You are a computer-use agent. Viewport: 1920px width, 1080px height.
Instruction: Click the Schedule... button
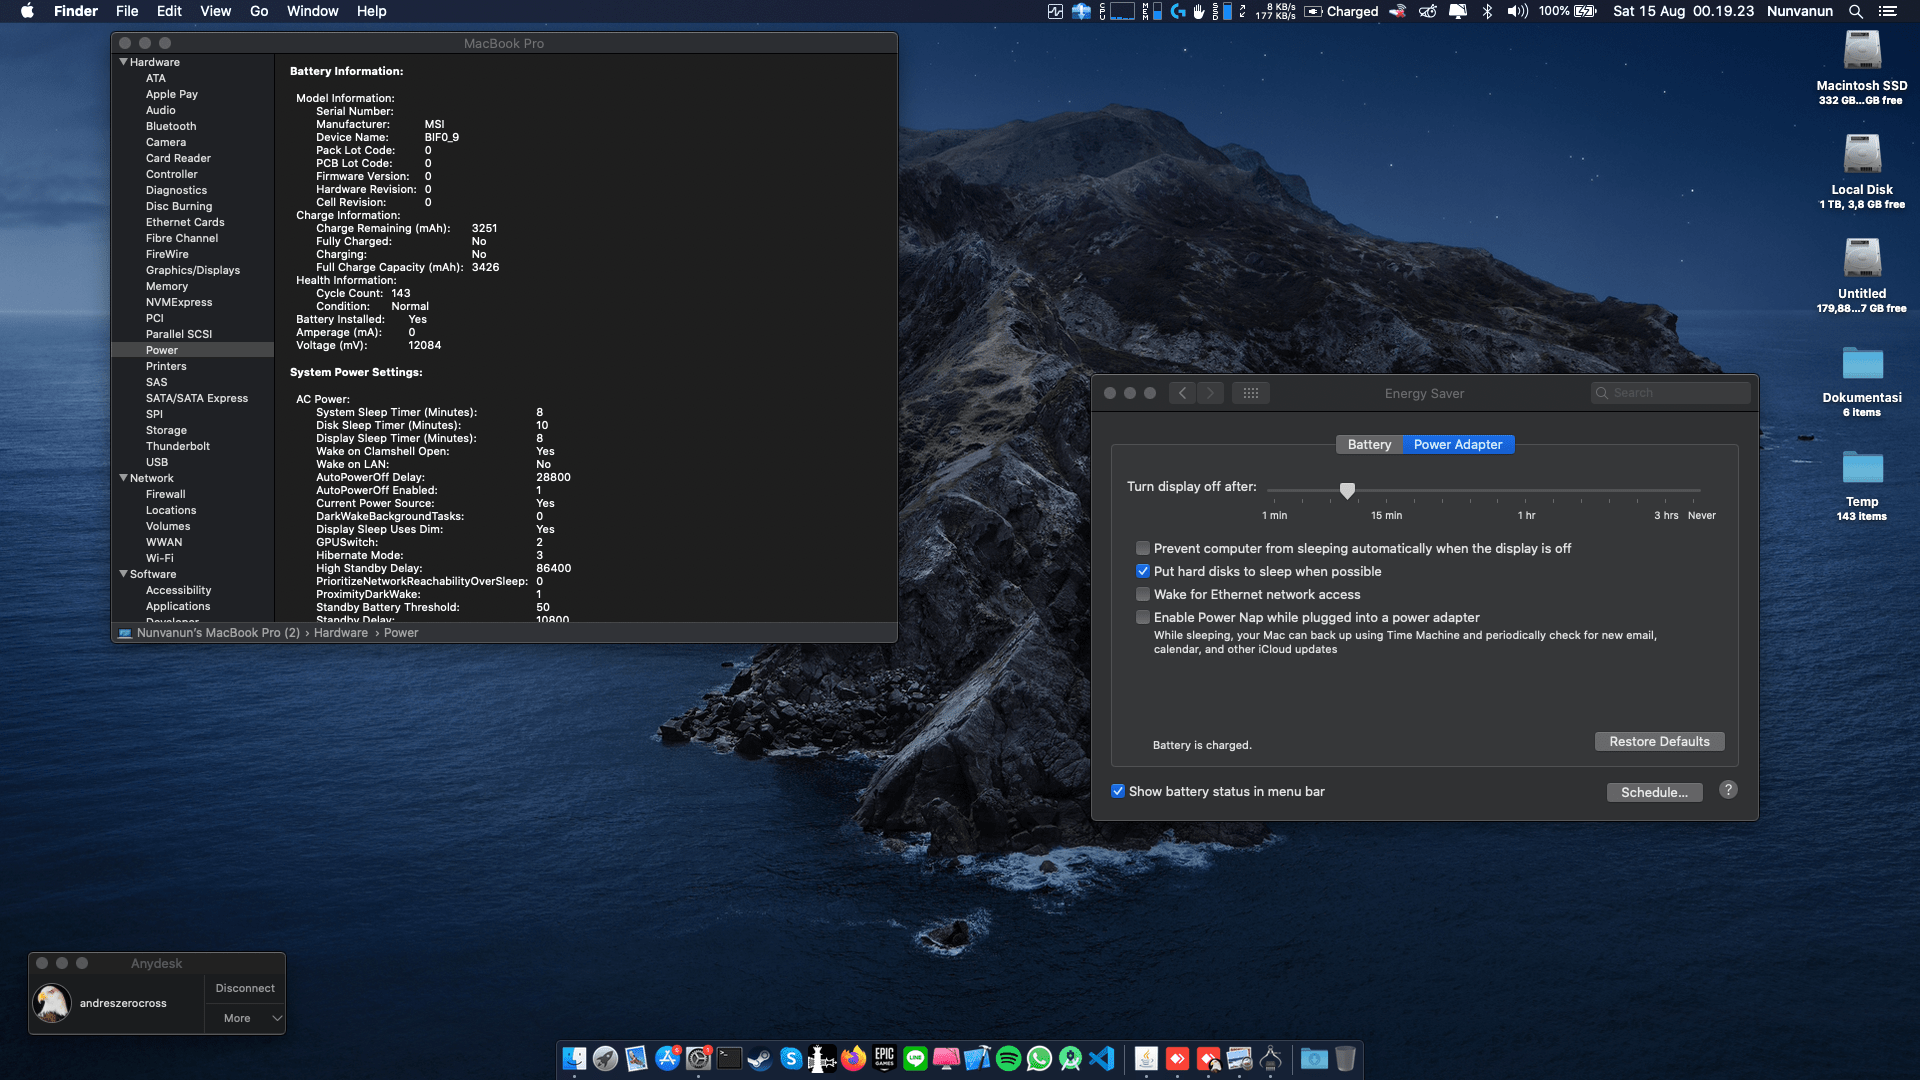[1654, 792]
